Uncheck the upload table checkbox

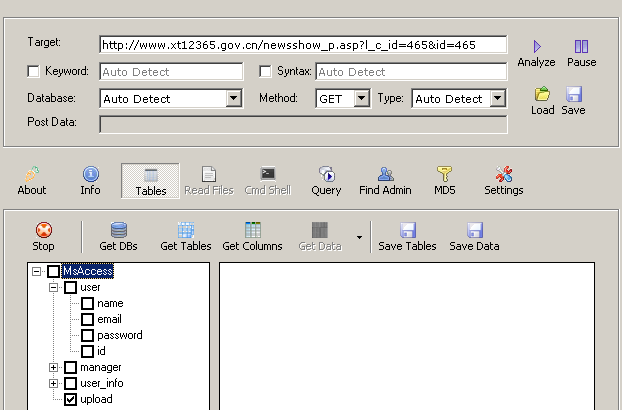70,399
